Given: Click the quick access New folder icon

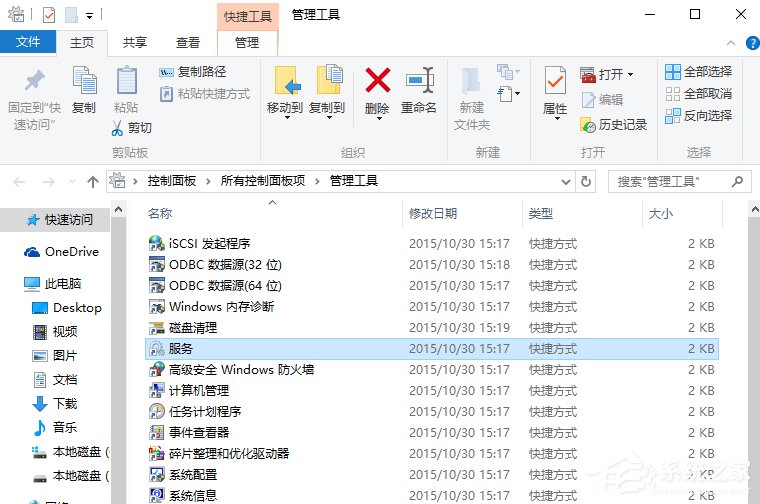Looking at the screenshot, I should pos(72,15).
